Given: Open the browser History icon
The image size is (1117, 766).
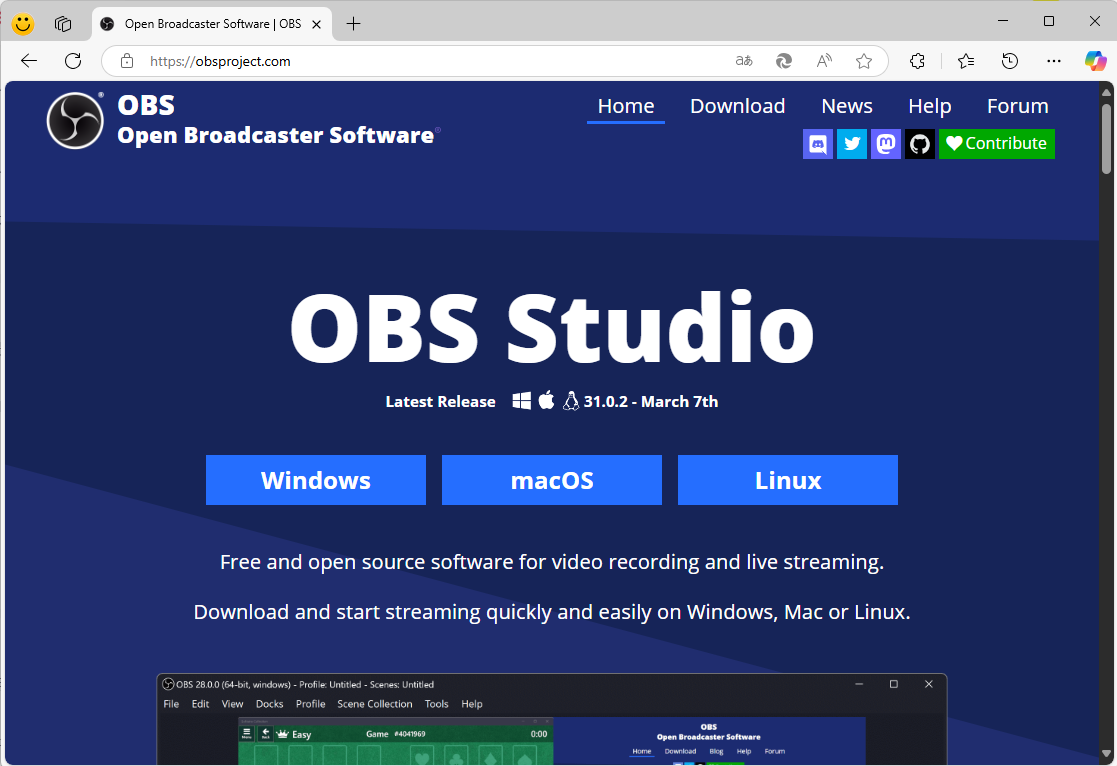Looking at the screenshot, I should [x=1010, y=61].
